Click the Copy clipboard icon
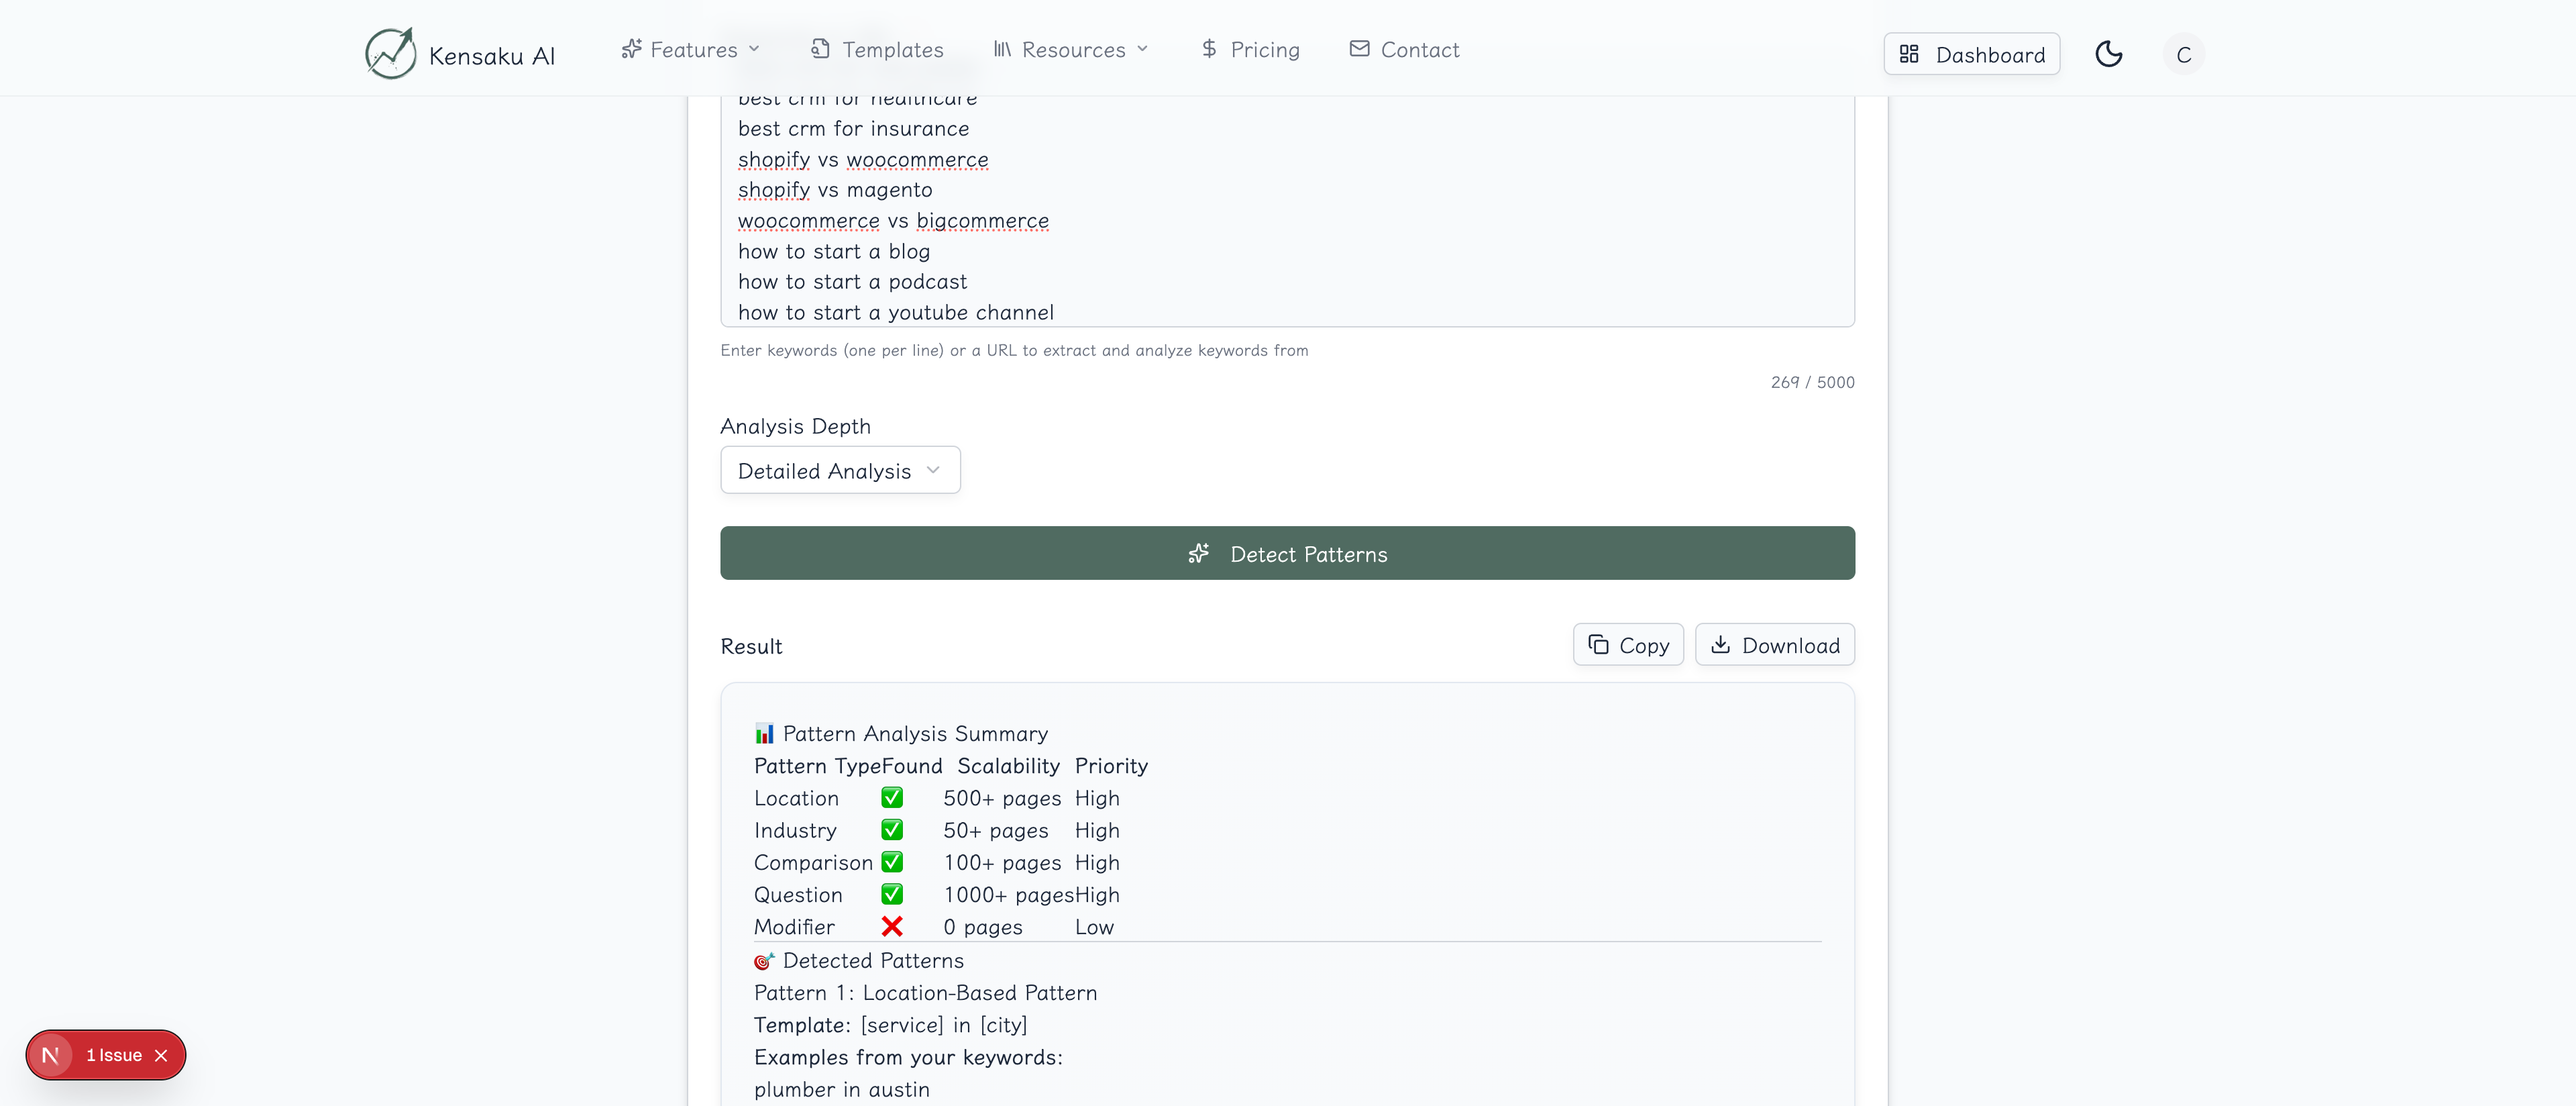2576x1106 pixels. [x=1598, y=645]
